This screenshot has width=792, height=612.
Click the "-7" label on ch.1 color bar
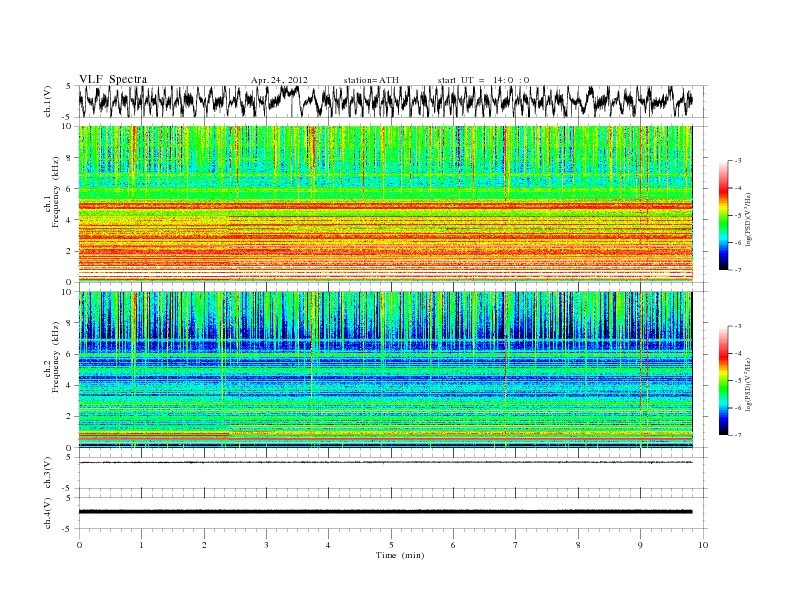(x=738, y=270)
